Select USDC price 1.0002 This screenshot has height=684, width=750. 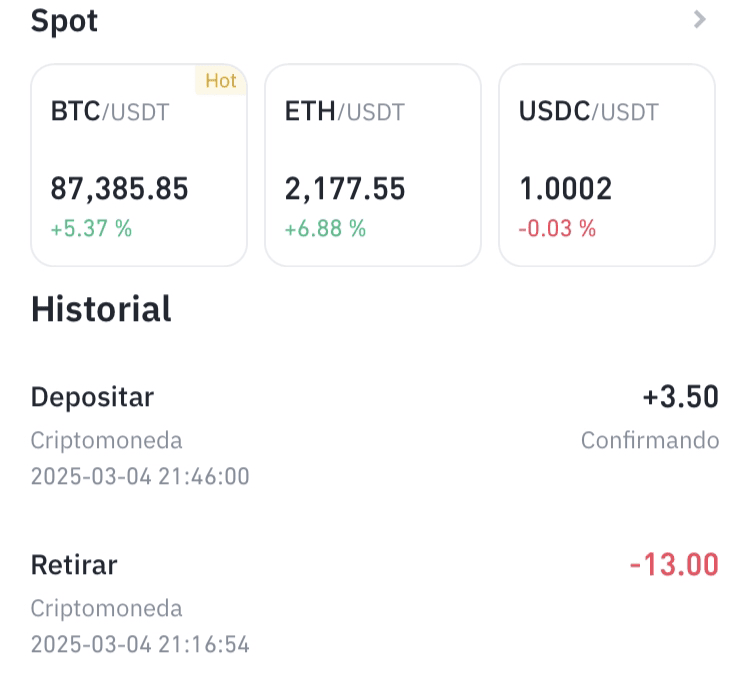click(565, 188)
